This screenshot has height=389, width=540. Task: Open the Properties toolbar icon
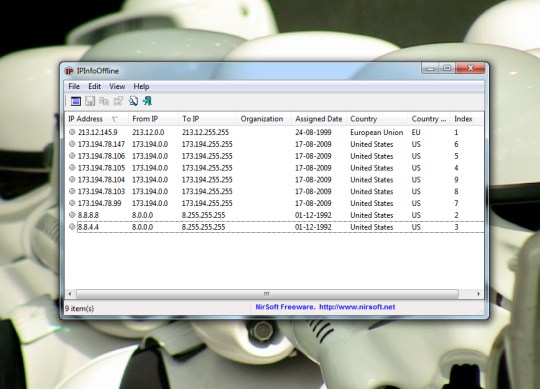(x=118, y=101)
